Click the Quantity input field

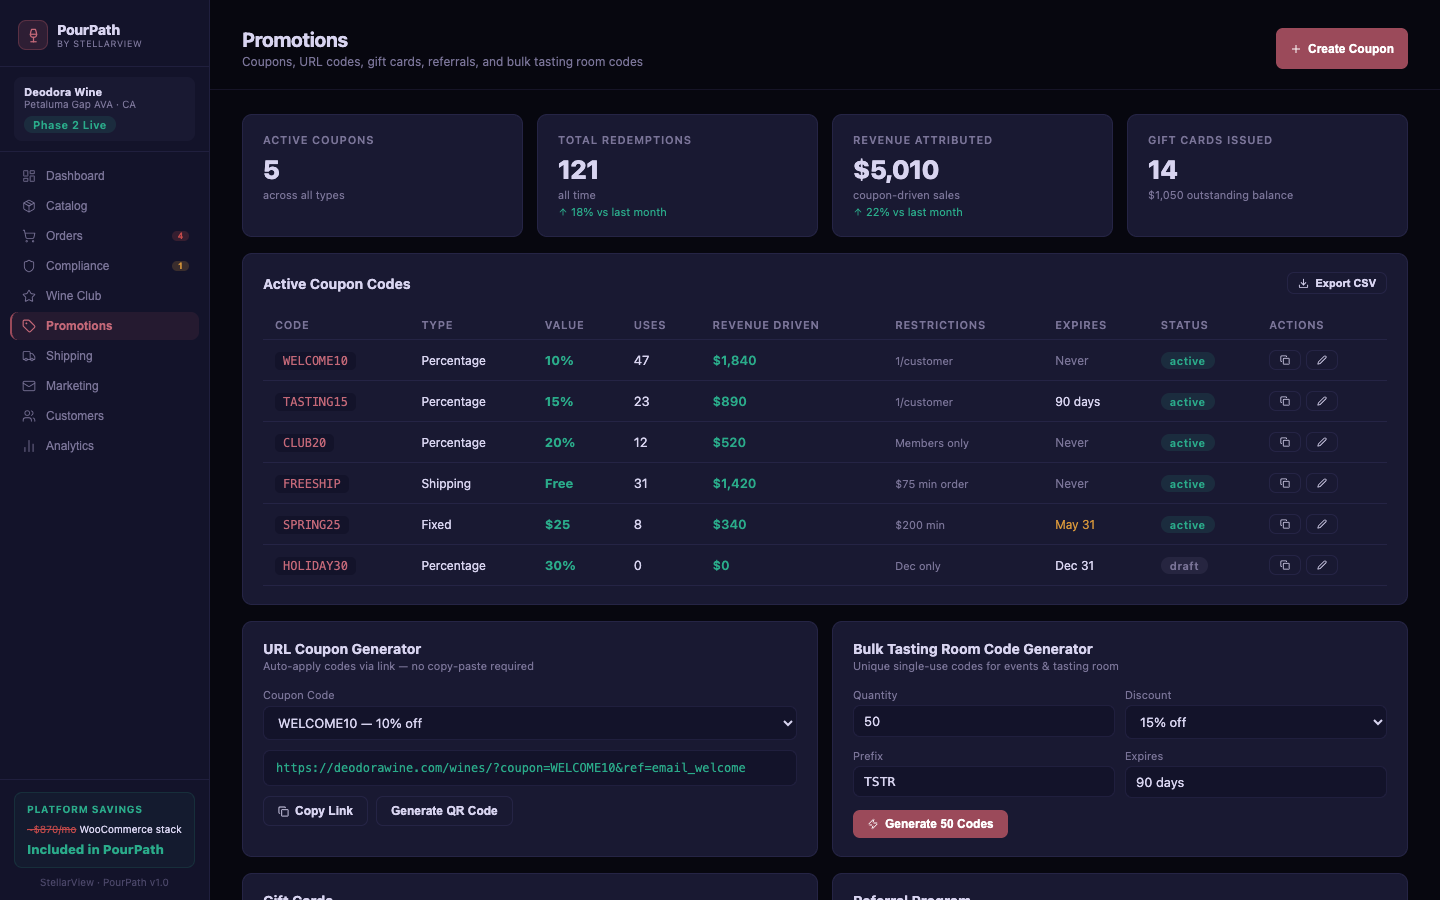coord(982,722)
